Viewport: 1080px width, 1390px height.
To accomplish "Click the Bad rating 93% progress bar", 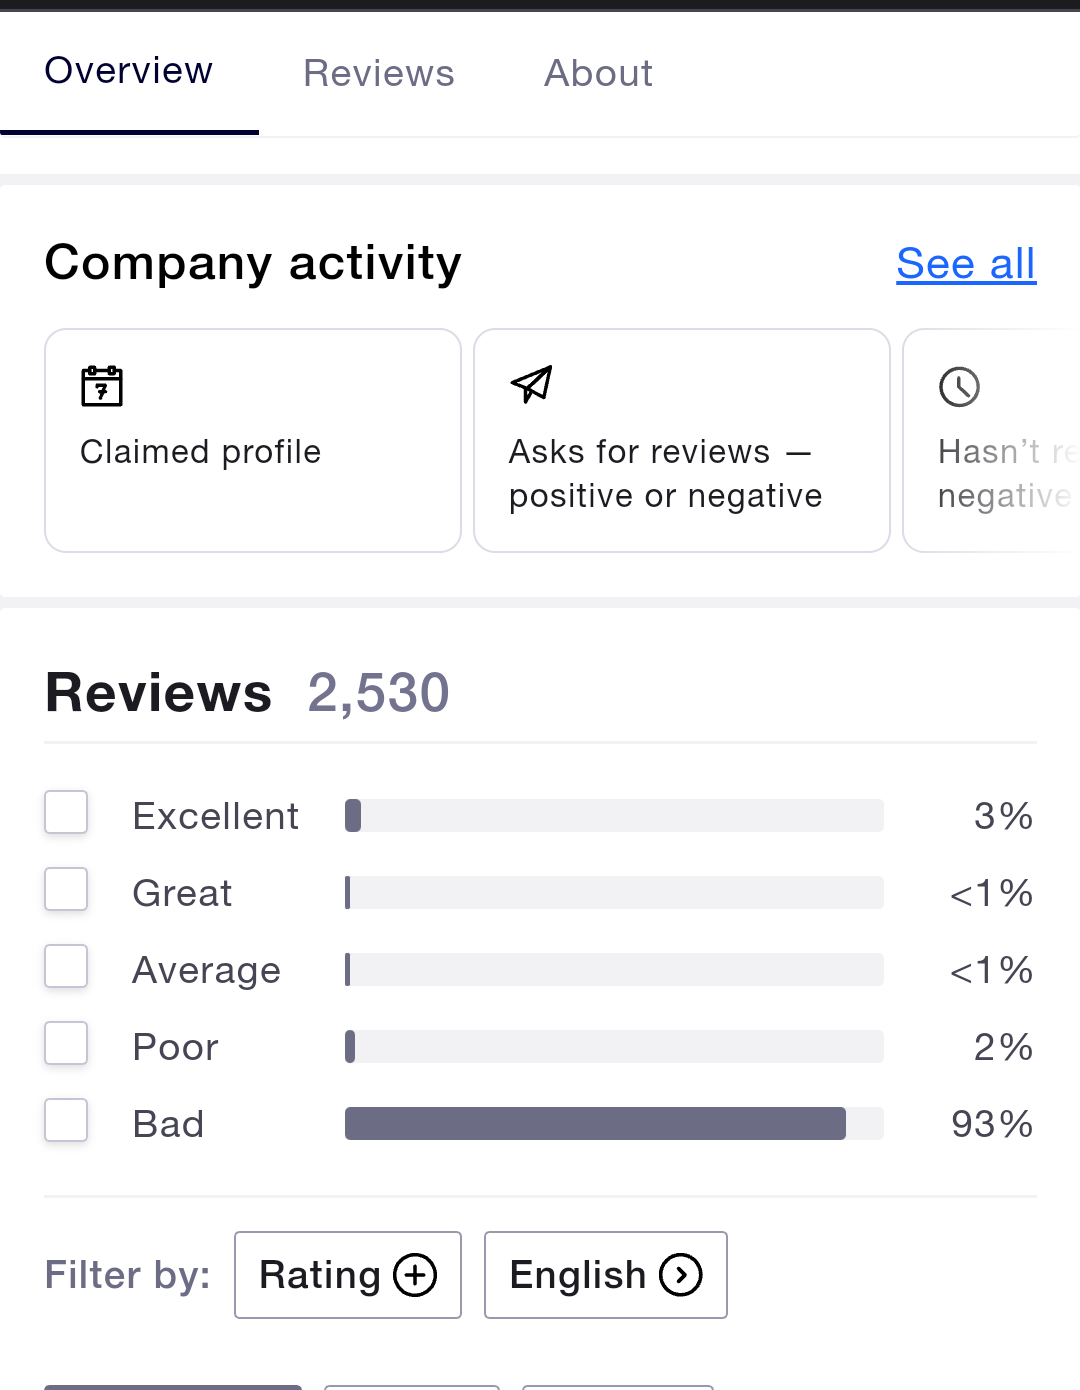I will click(x=614, y=1124).
